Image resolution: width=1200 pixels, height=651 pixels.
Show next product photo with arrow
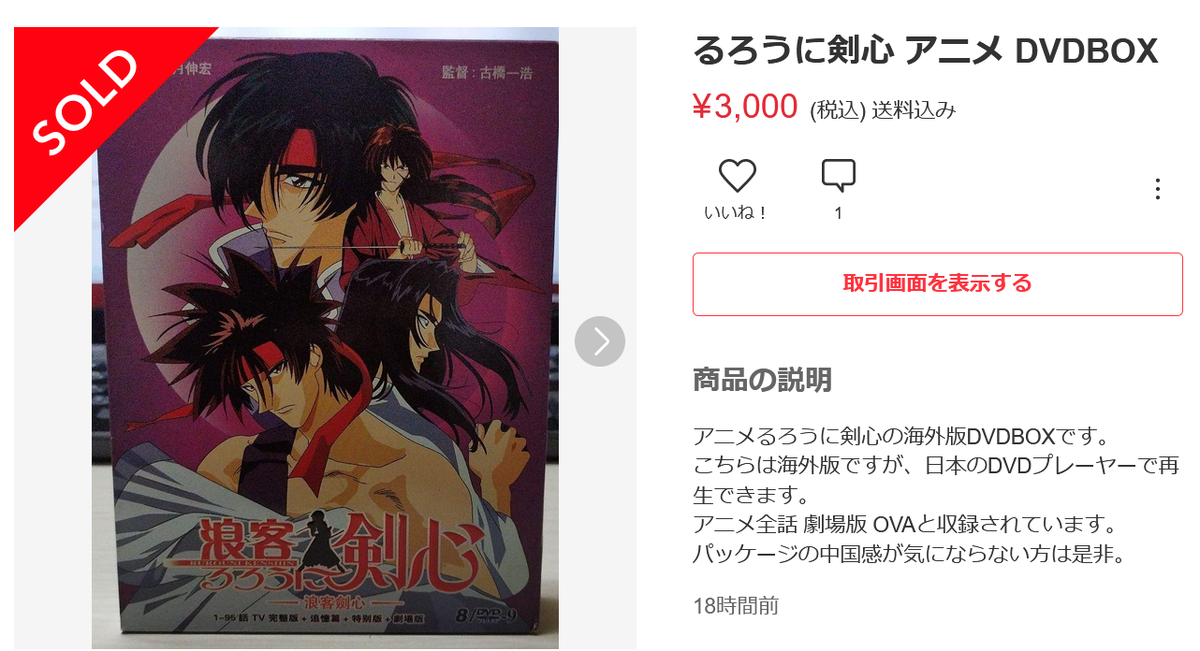[x=600, y=341]
